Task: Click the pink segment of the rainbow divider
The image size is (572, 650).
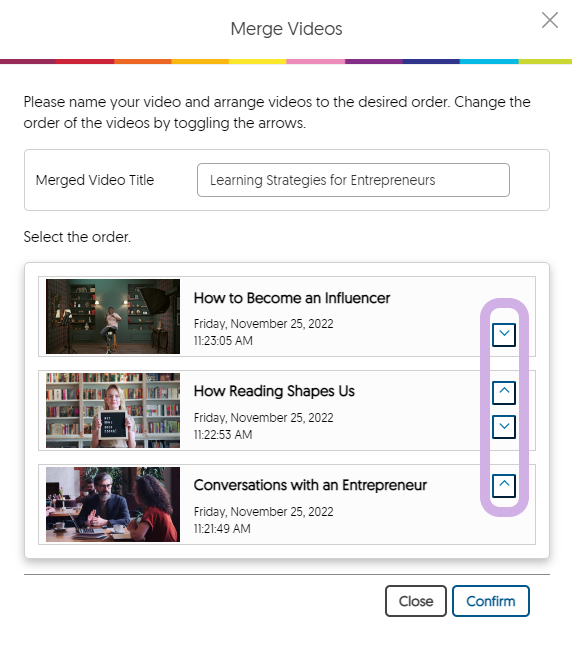Action: point(315,61)
